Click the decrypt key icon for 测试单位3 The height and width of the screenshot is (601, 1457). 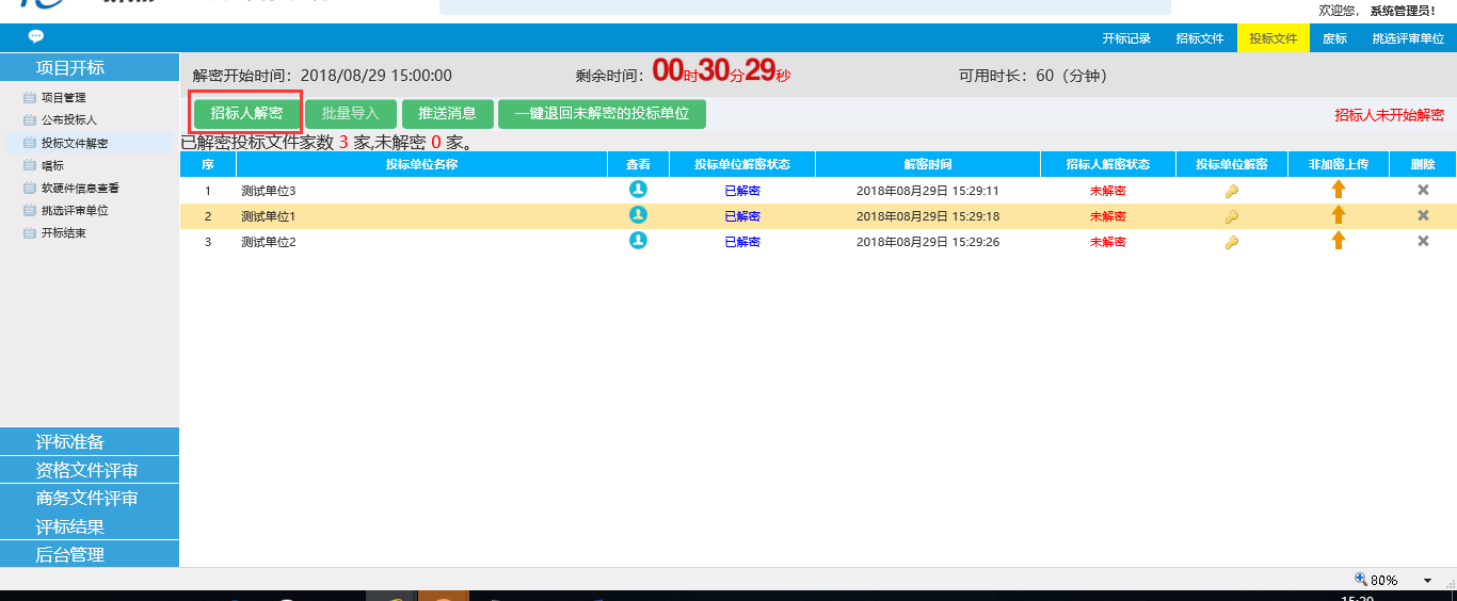pyautogui.click(x=1231, y=191)
